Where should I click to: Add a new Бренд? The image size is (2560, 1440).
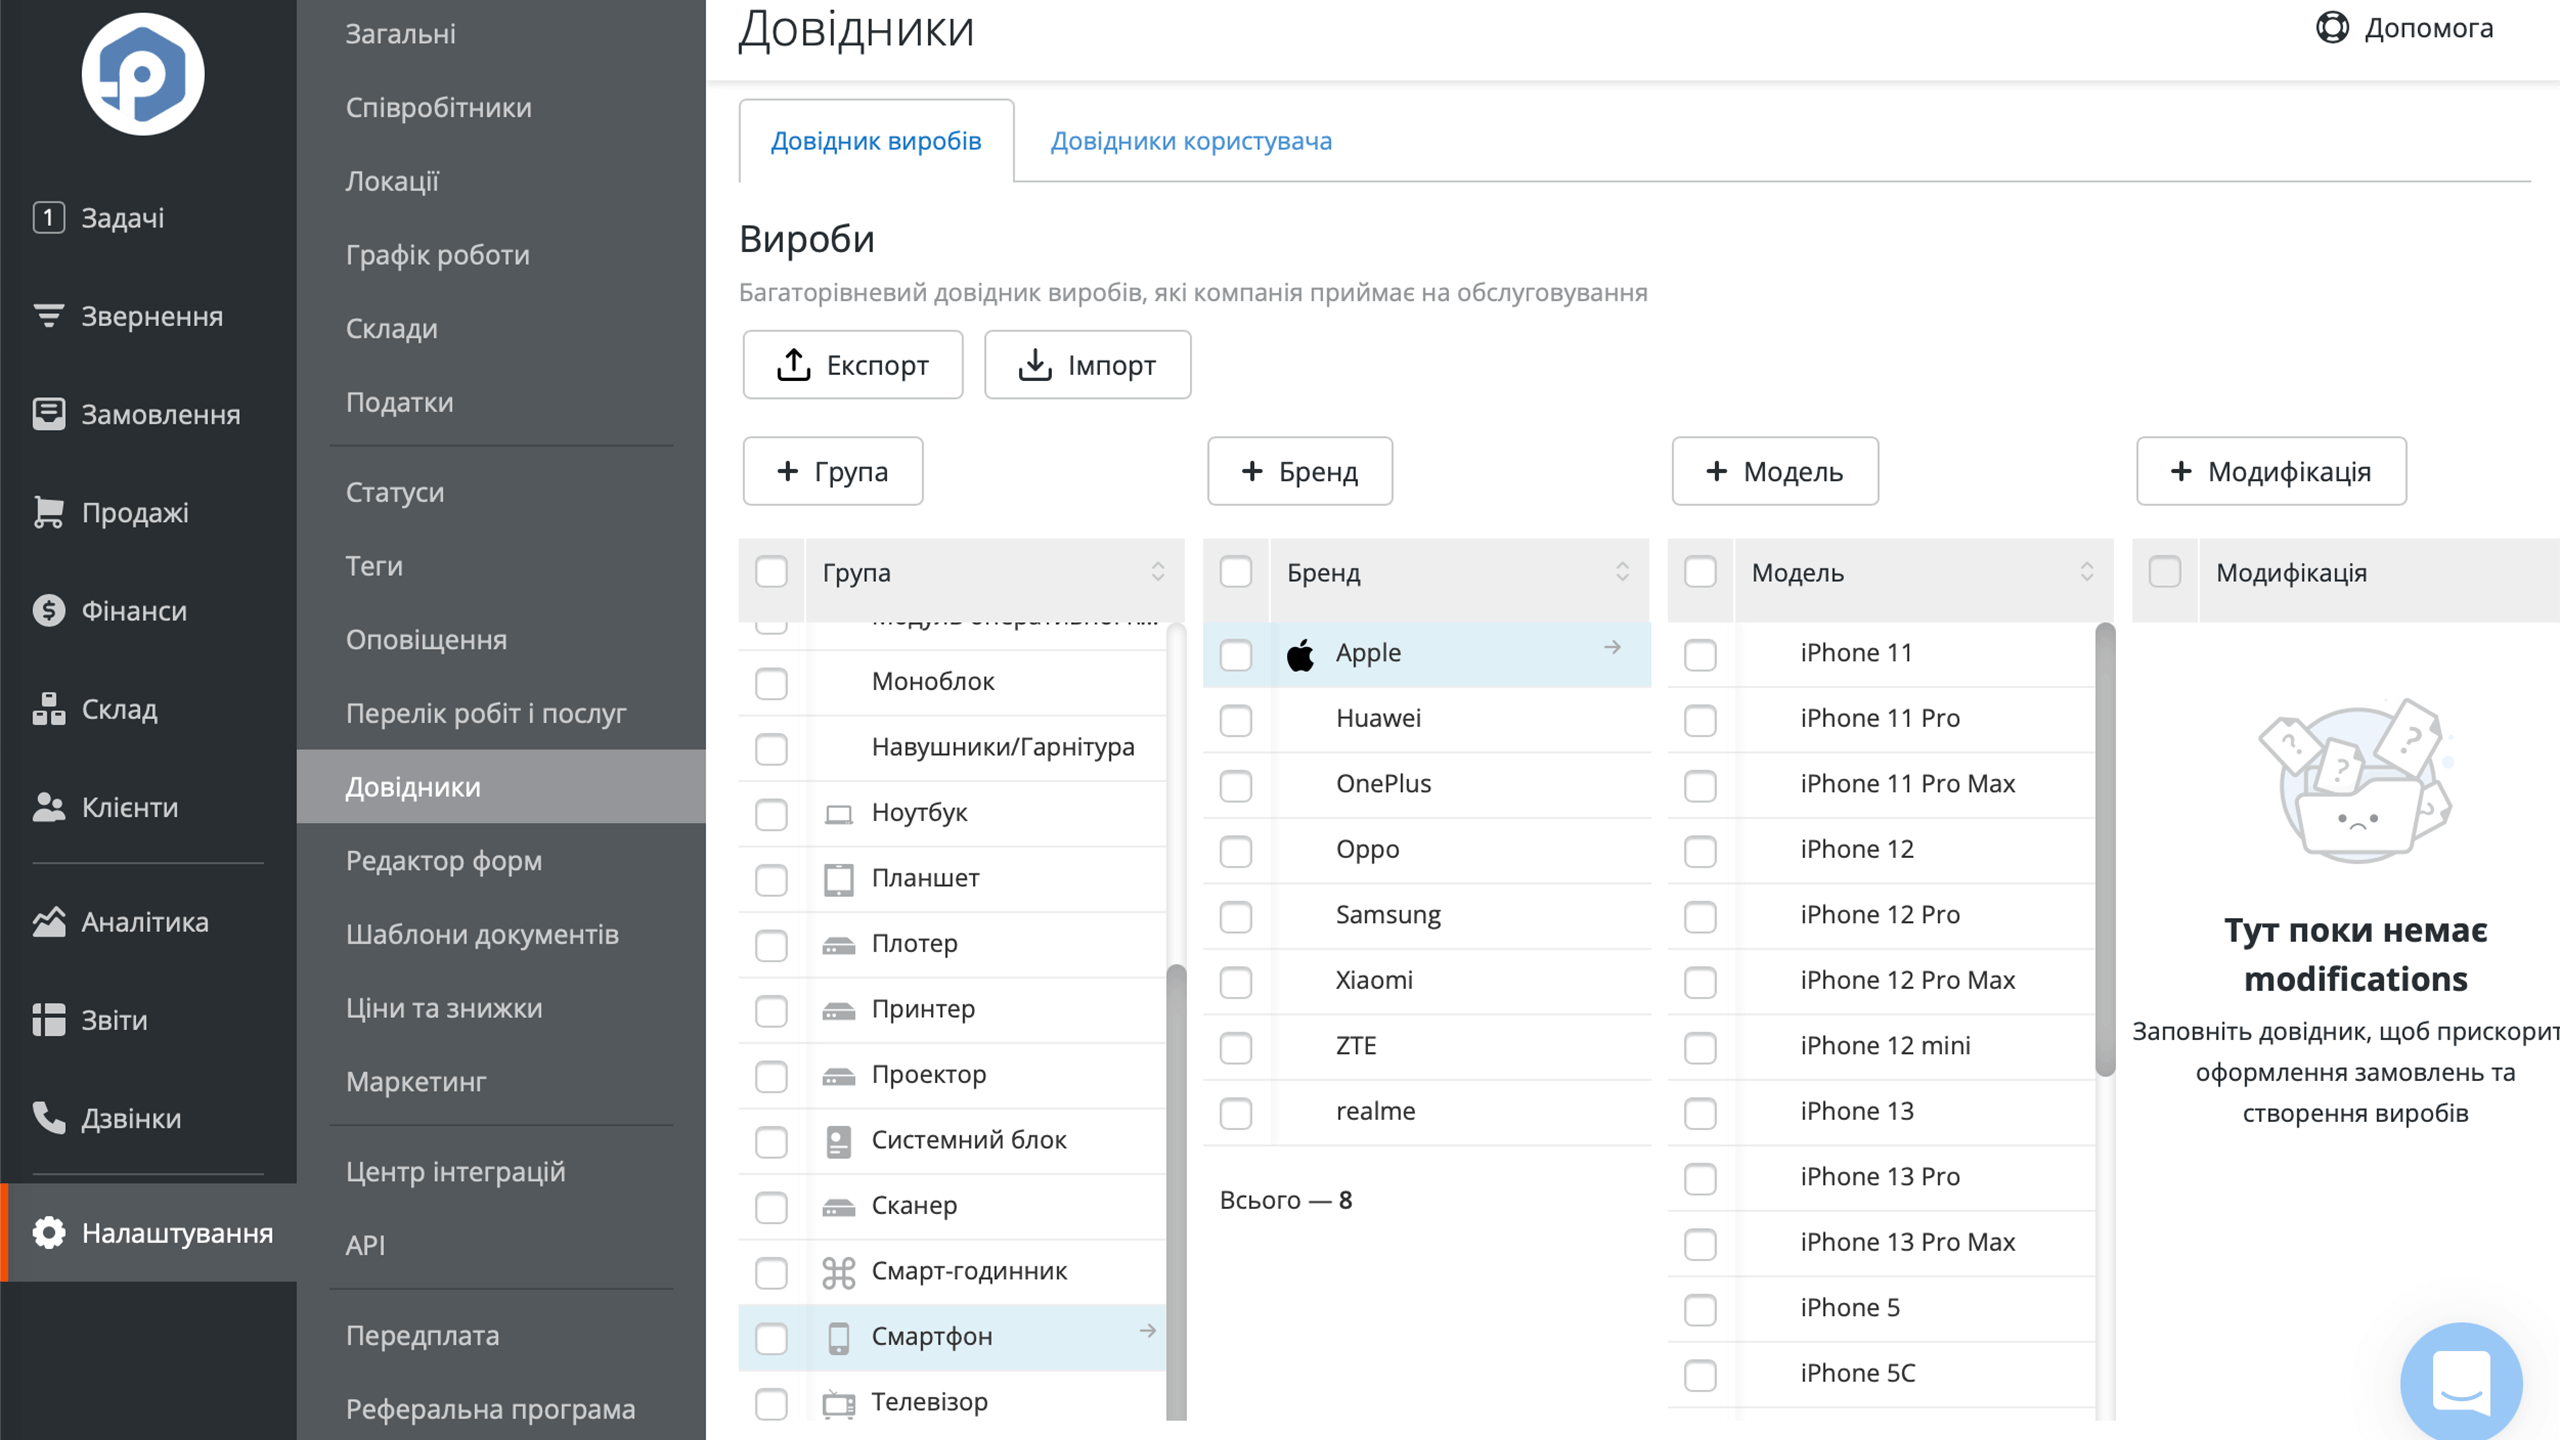pyautogui.click(x=1300, y=471)
